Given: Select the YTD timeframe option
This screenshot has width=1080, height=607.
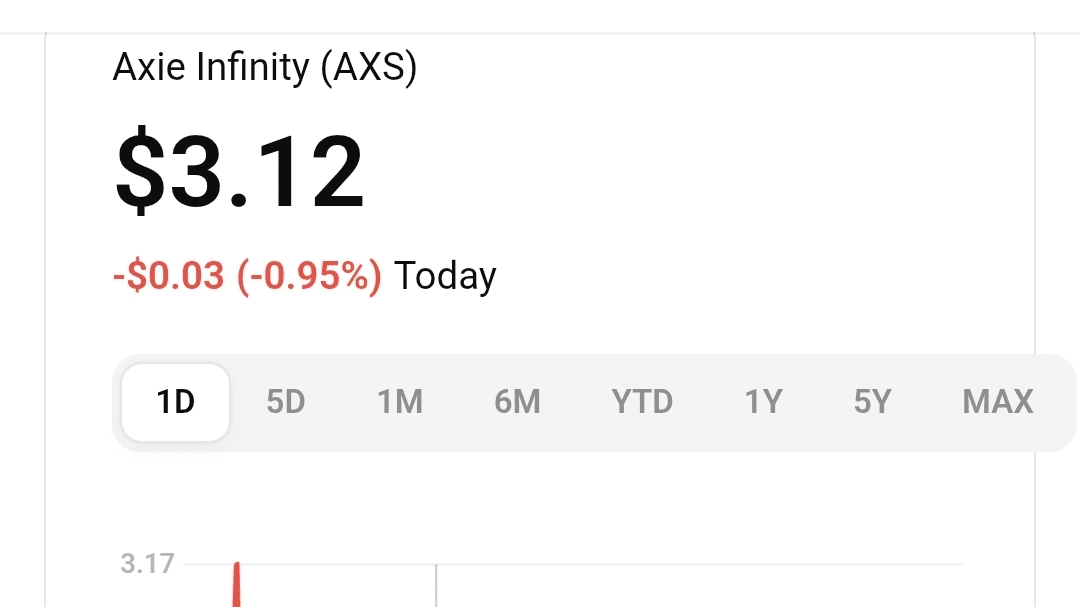Looking at the screenshot, I should click(x=642, y=401).
